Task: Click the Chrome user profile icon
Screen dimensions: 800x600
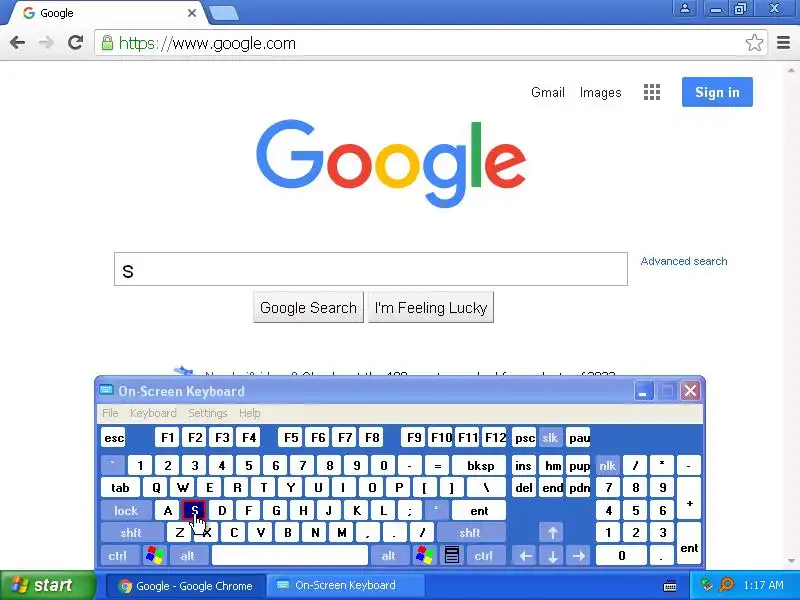Action: [x=685, y=9]
